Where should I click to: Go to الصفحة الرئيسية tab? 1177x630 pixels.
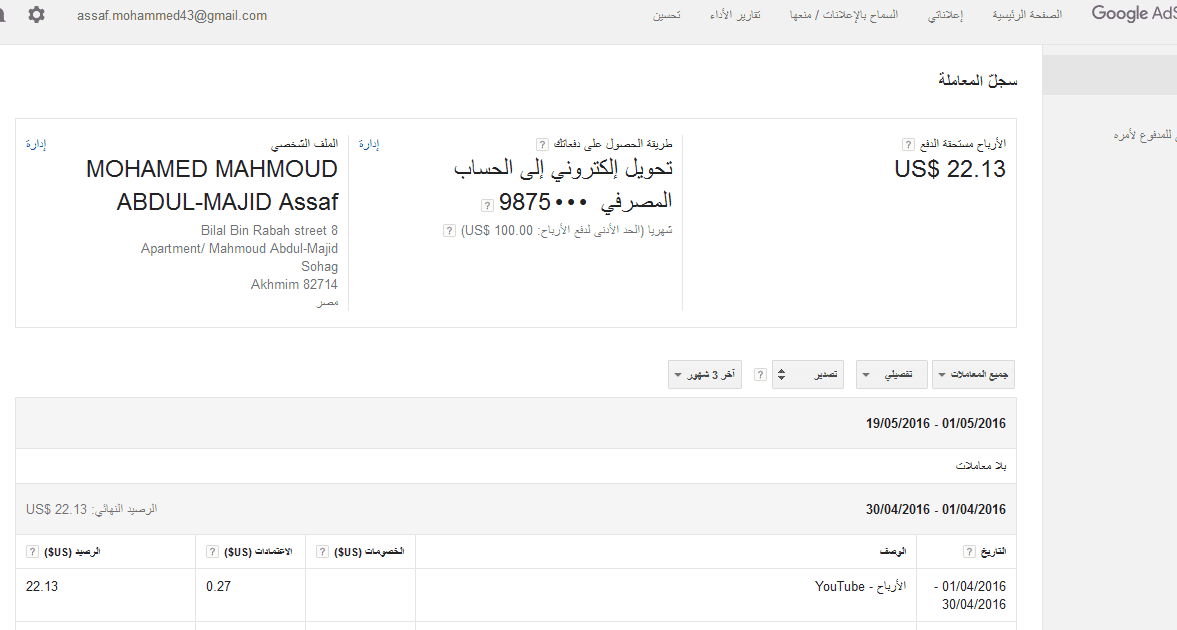click(1027, 15)
